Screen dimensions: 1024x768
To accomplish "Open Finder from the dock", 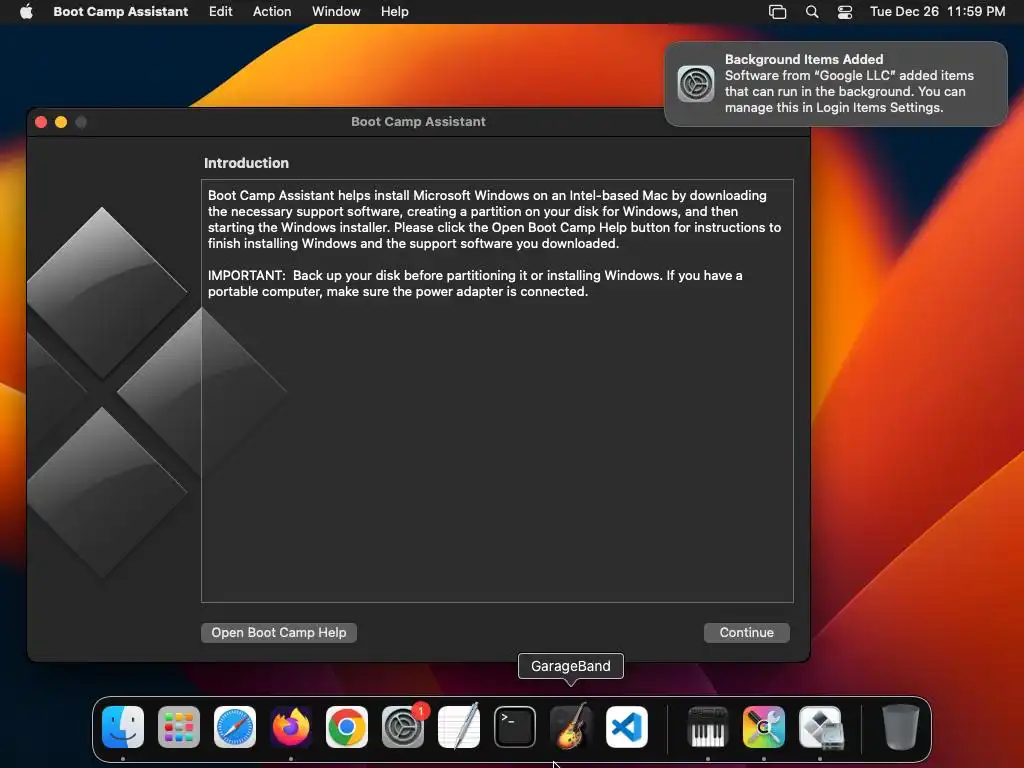I will click(x=123, y=727).
